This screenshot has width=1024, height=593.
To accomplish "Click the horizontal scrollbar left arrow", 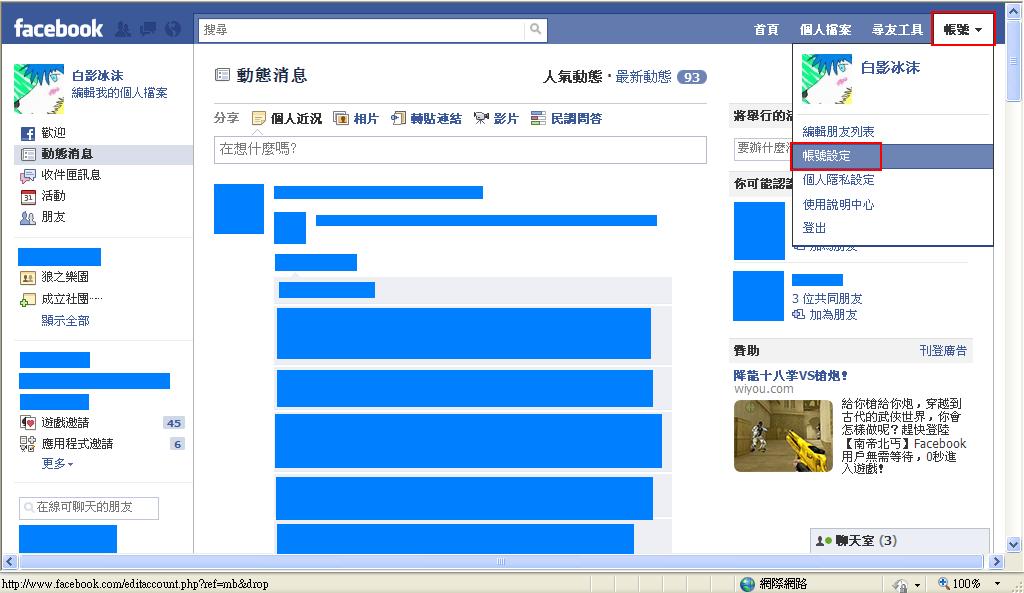I will coord(9,562).
